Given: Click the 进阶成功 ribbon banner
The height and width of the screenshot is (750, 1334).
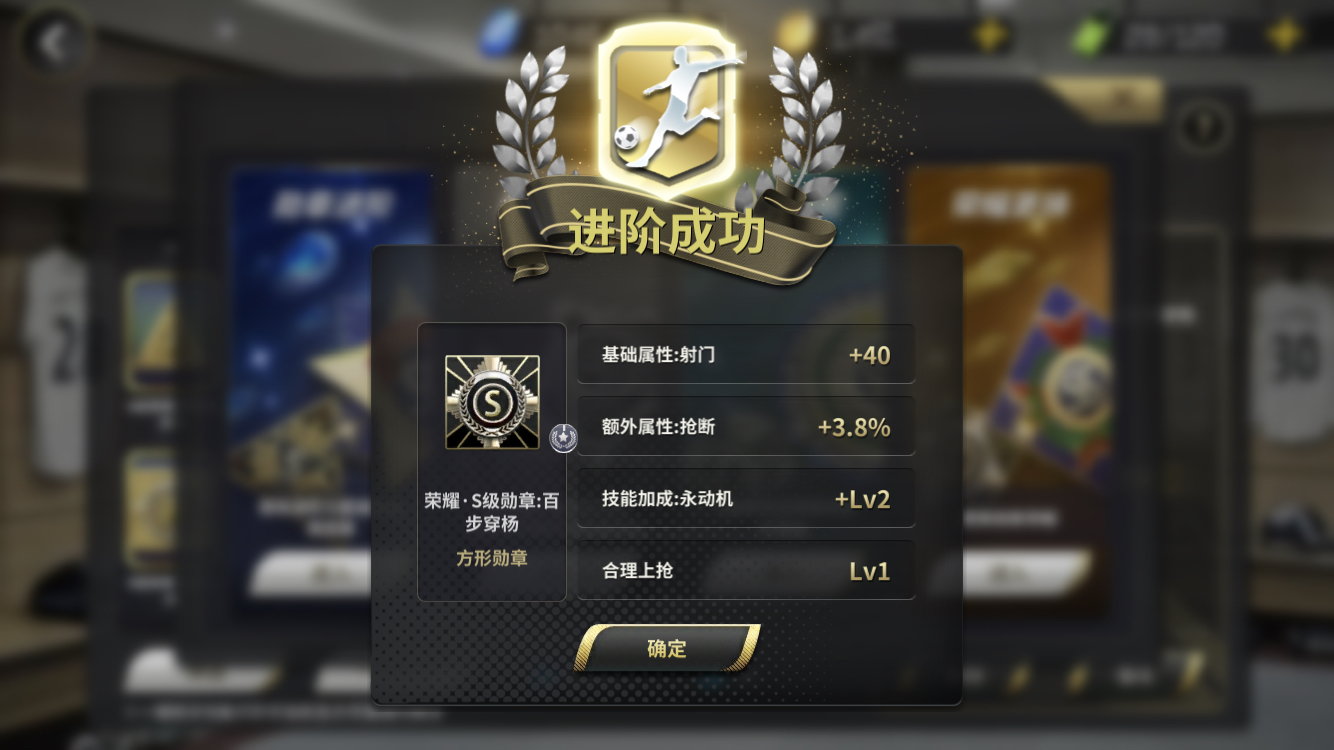Looking at the screenshot, I should coord(667,232).
